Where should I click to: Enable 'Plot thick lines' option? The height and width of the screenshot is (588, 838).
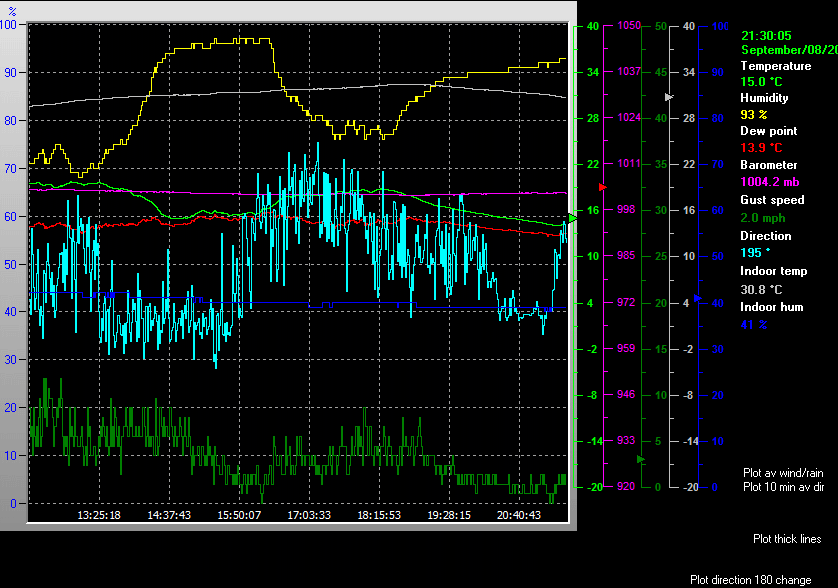point(787,539)
